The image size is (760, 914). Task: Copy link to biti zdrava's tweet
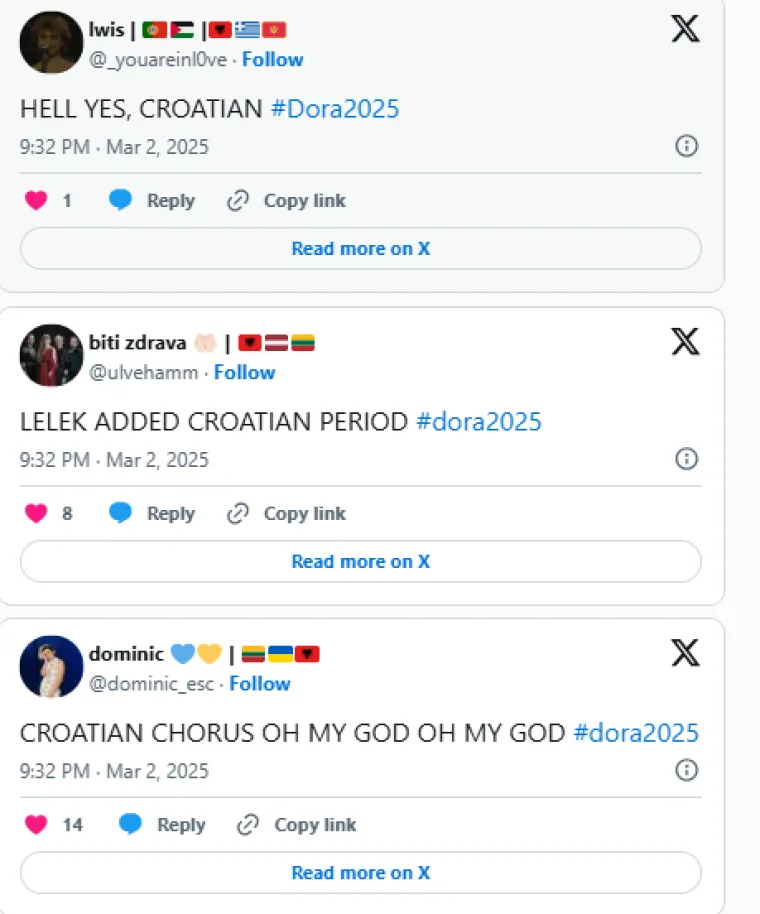coord(286,514)
